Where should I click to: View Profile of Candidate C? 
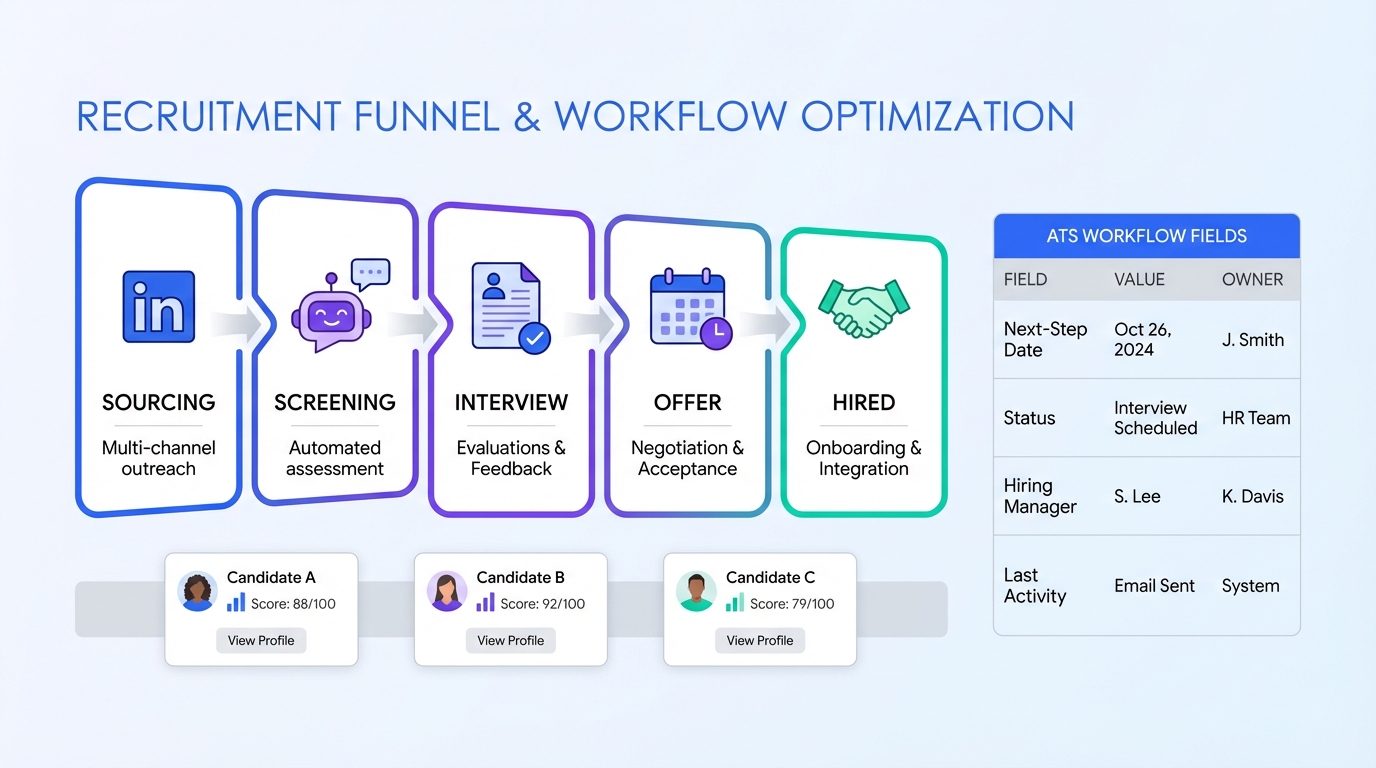pos(760,640)
